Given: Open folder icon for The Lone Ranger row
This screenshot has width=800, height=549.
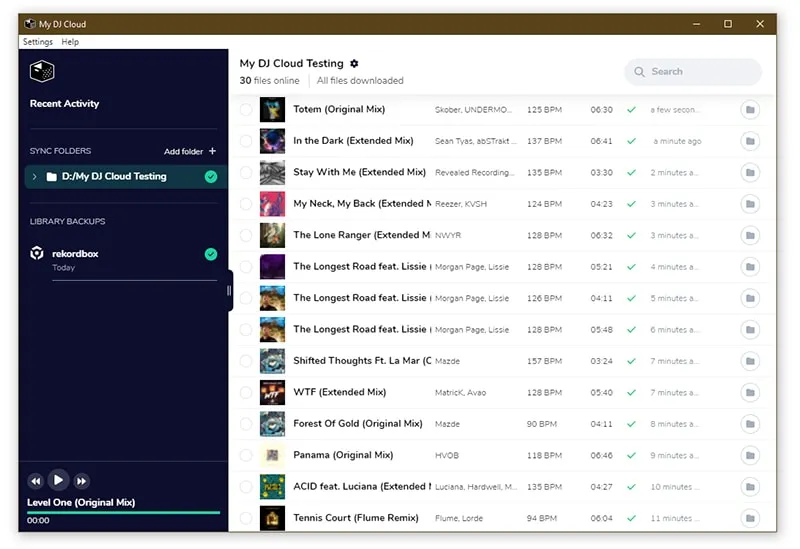Looking at the screenshot, I should (749, 235).
